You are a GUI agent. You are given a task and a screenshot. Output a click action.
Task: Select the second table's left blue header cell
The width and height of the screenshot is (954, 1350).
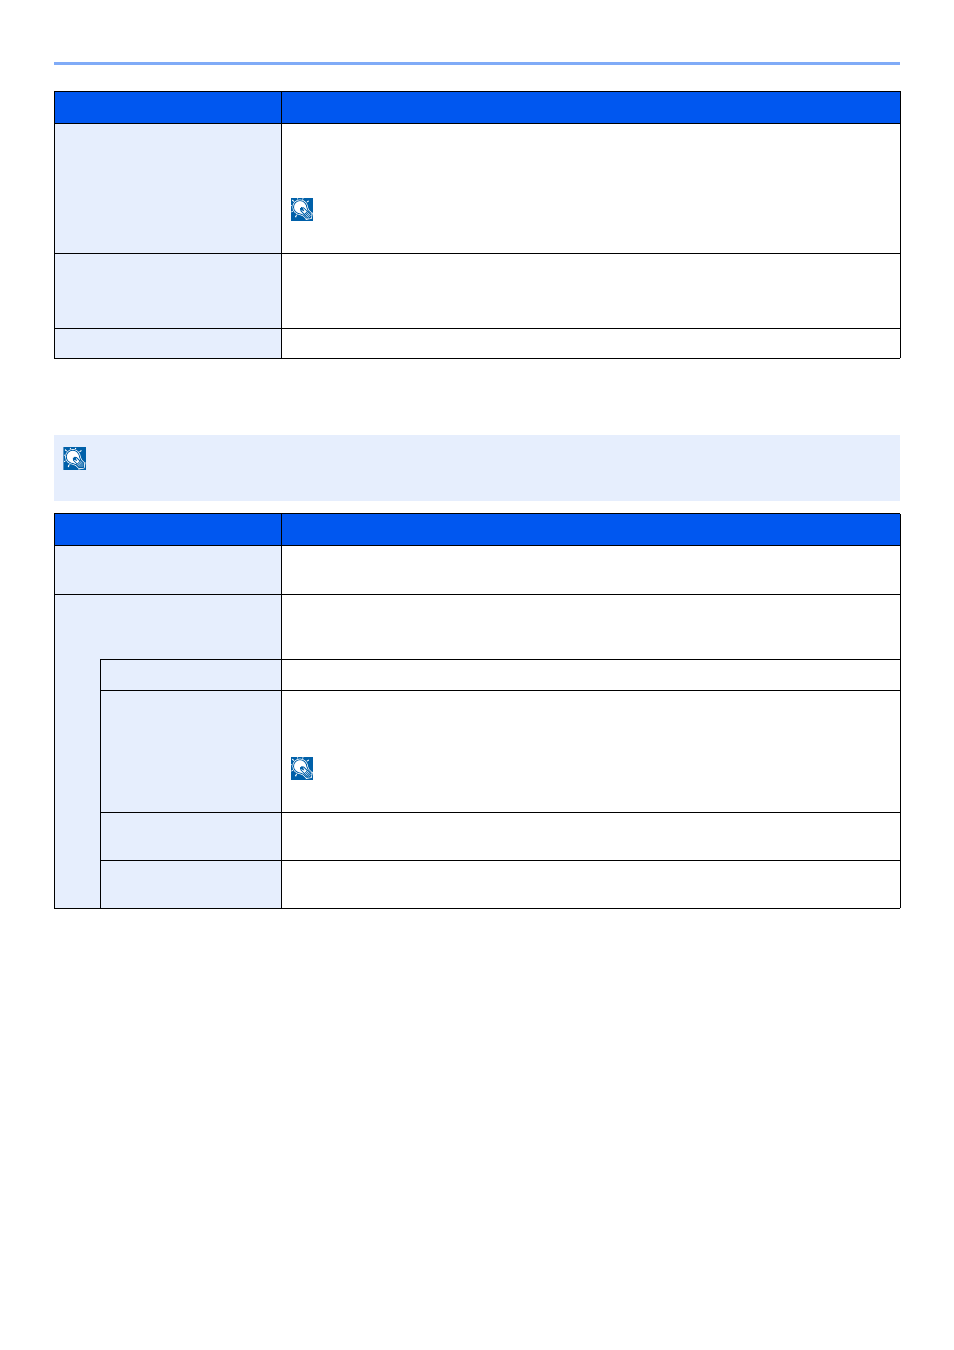click(x=168, y=530)
